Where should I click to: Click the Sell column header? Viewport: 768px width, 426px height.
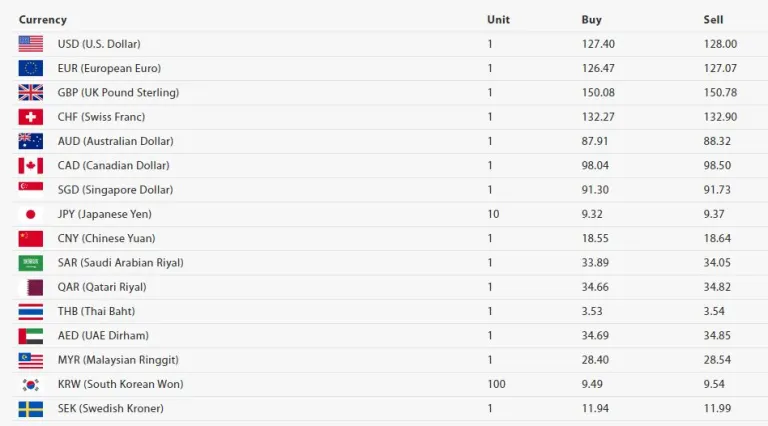(713, 20)
